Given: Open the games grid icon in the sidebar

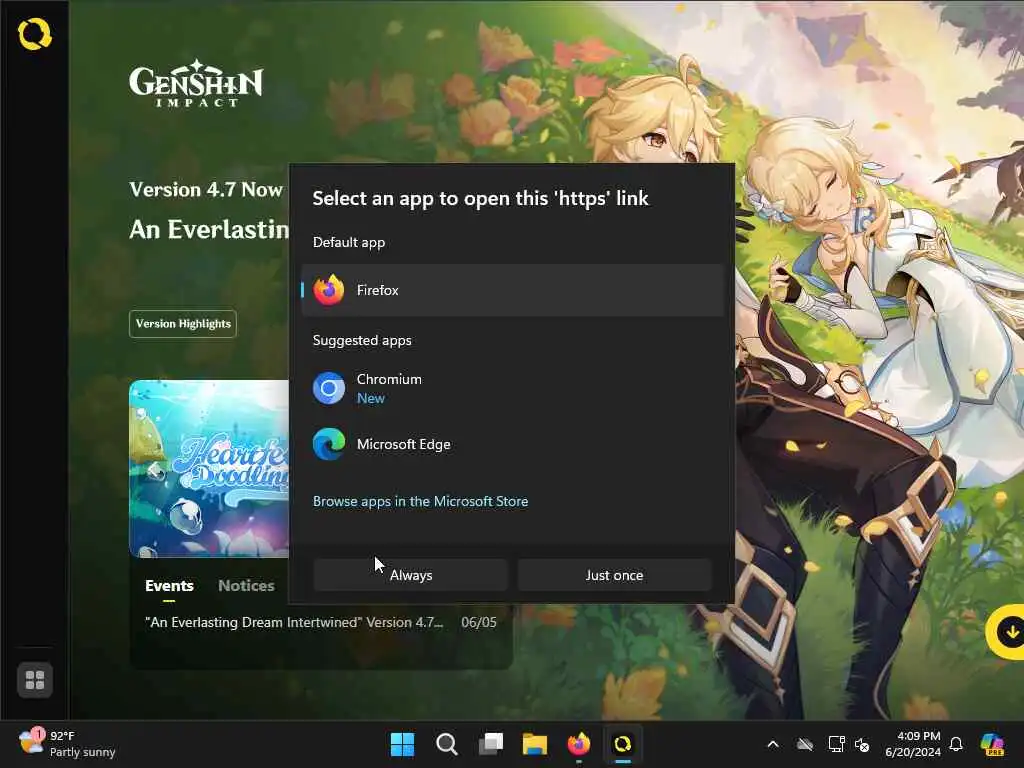Looking at the screenshot, I should 35,680.
